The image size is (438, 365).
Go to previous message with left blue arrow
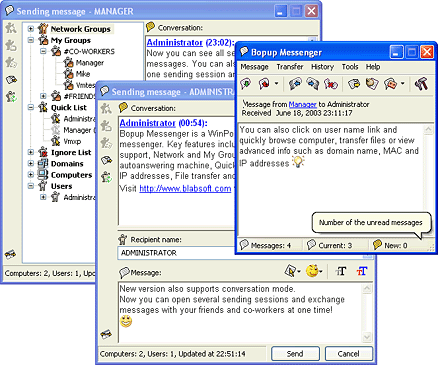coord(295,84)
